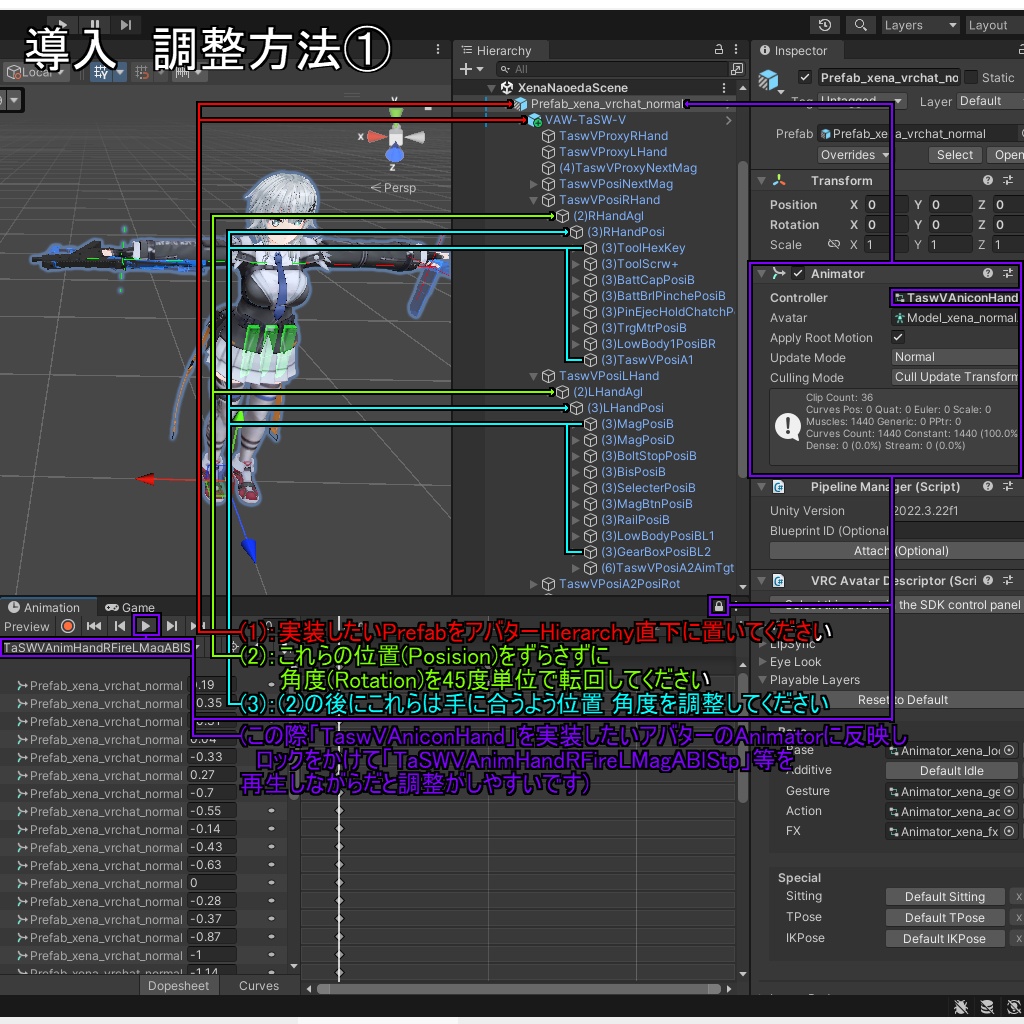The height and width of the screenshot is (1024, 1024).
Task: Open the Layer Default dropdown
Action: tap(989, 101)
